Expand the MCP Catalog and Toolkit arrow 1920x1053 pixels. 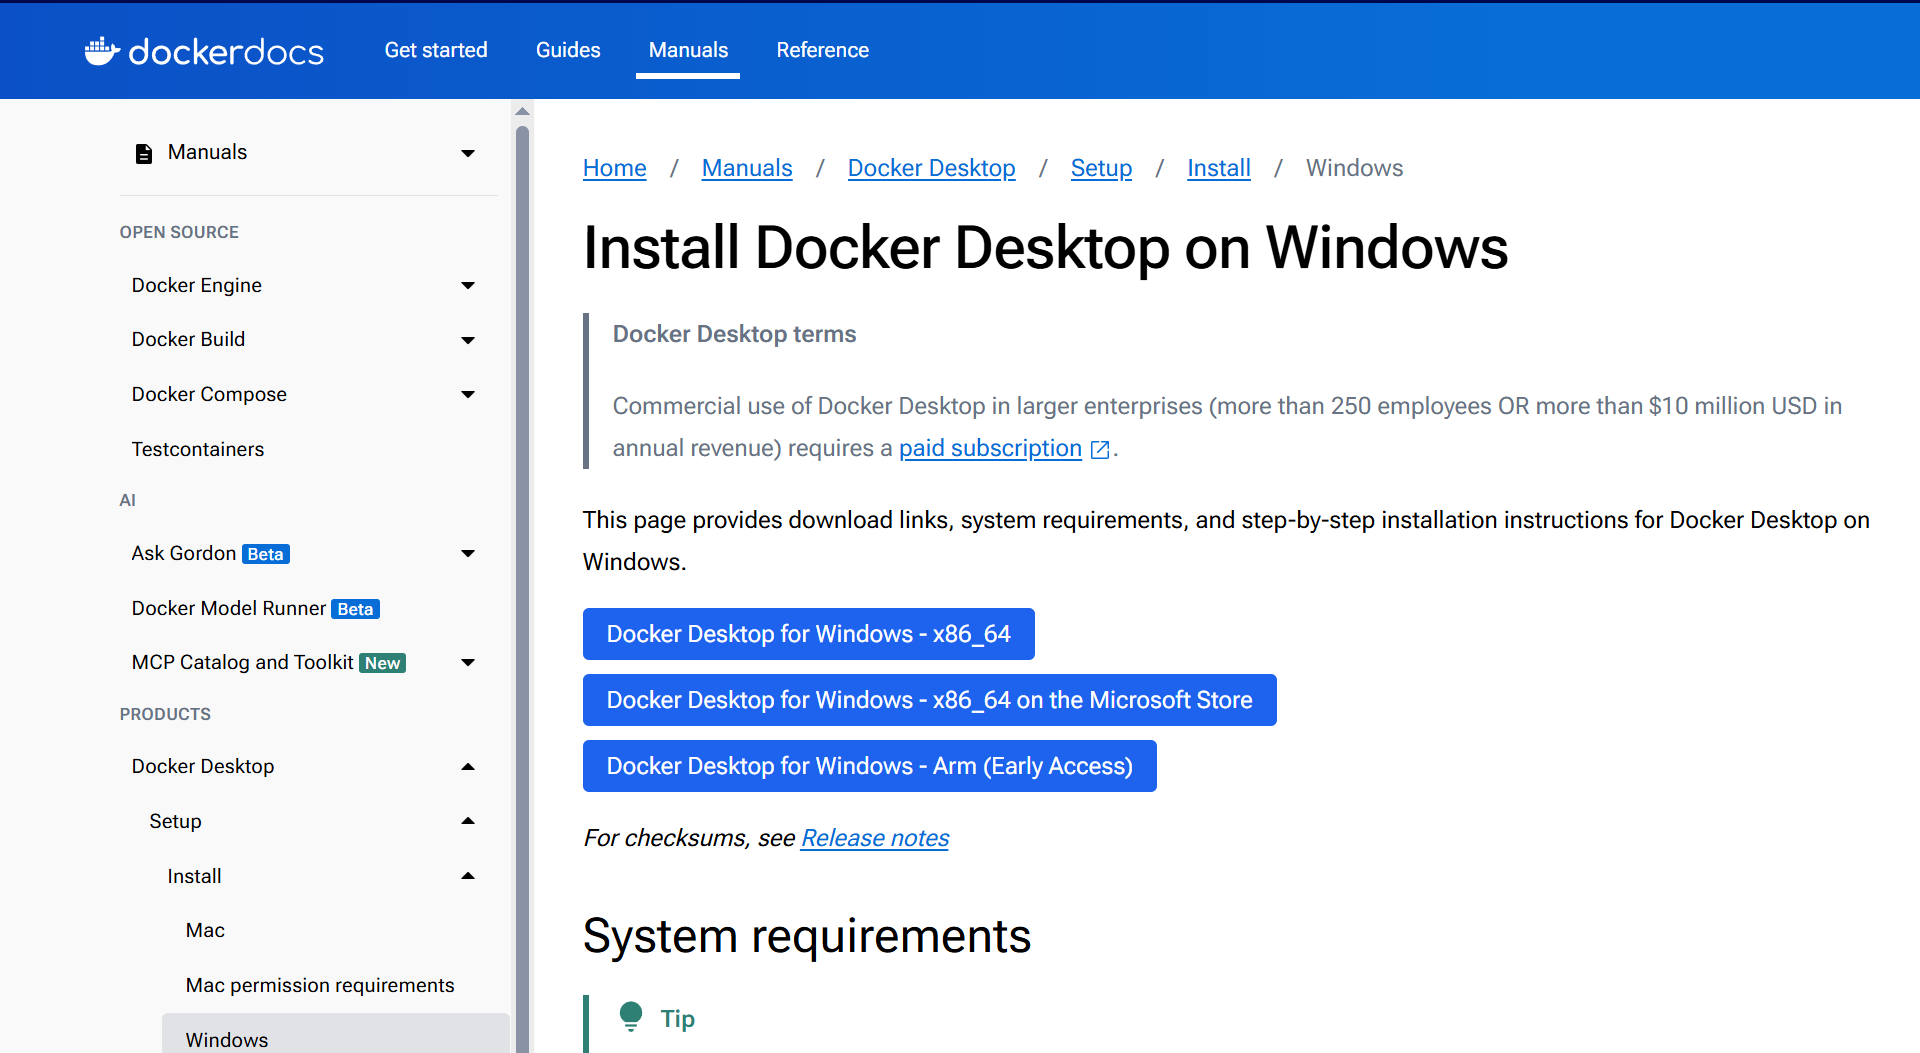pyautogui.click(x=468, y=662)
